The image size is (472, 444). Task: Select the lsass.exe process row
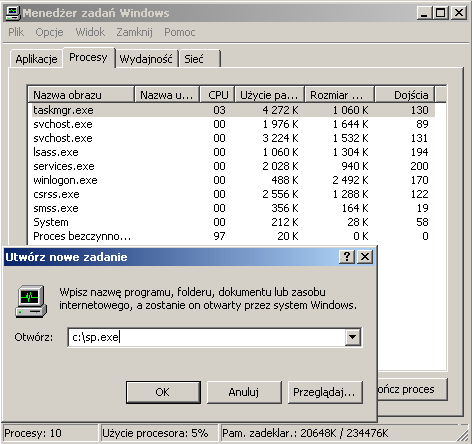(x=232, y=152)
